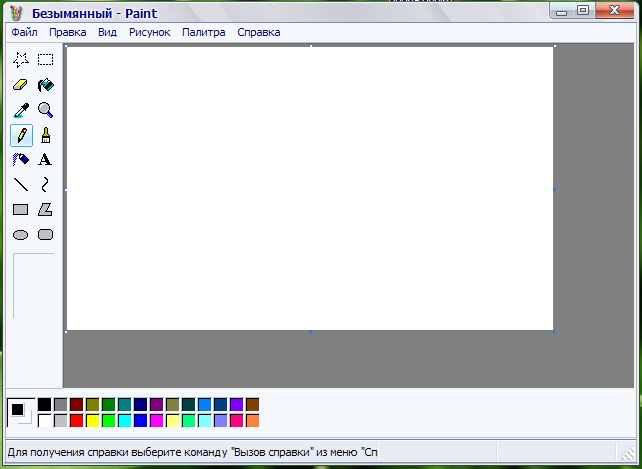Pick the purple color swatch in top row
This screenshot has height=469, width=642.
point(156,405)
